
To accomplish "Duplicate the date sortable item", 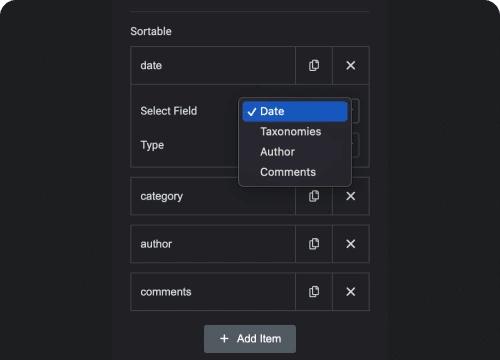I will pos(314,65).
